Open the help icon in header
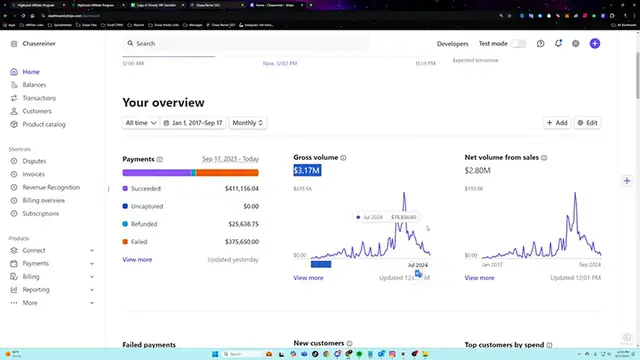 click(x=540, y=44)
